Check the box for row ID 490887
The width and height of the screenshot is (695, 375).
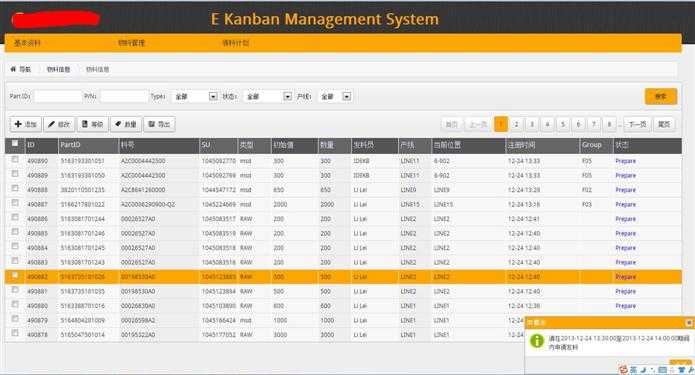(15, 203)
